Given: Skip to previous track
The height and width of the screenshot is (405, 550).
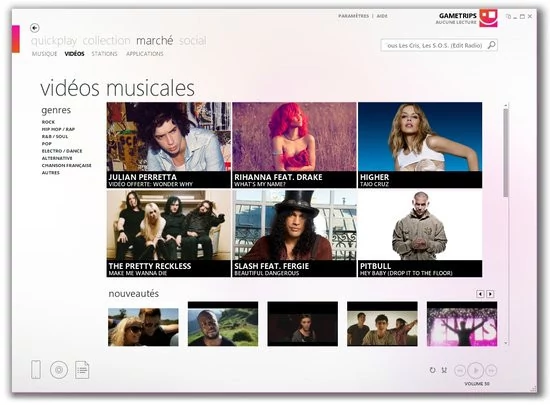Looking at the screenshot, I should pyautogui.click(x=460, y=370).
